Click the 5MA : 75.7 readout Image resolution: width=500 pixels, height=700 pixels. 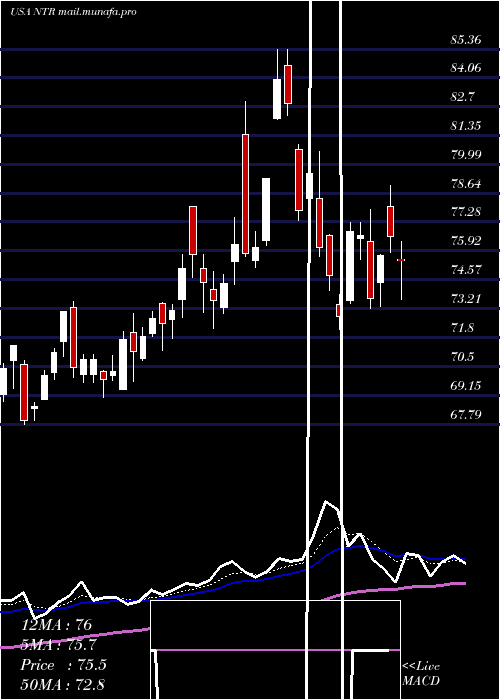(59, 645)
